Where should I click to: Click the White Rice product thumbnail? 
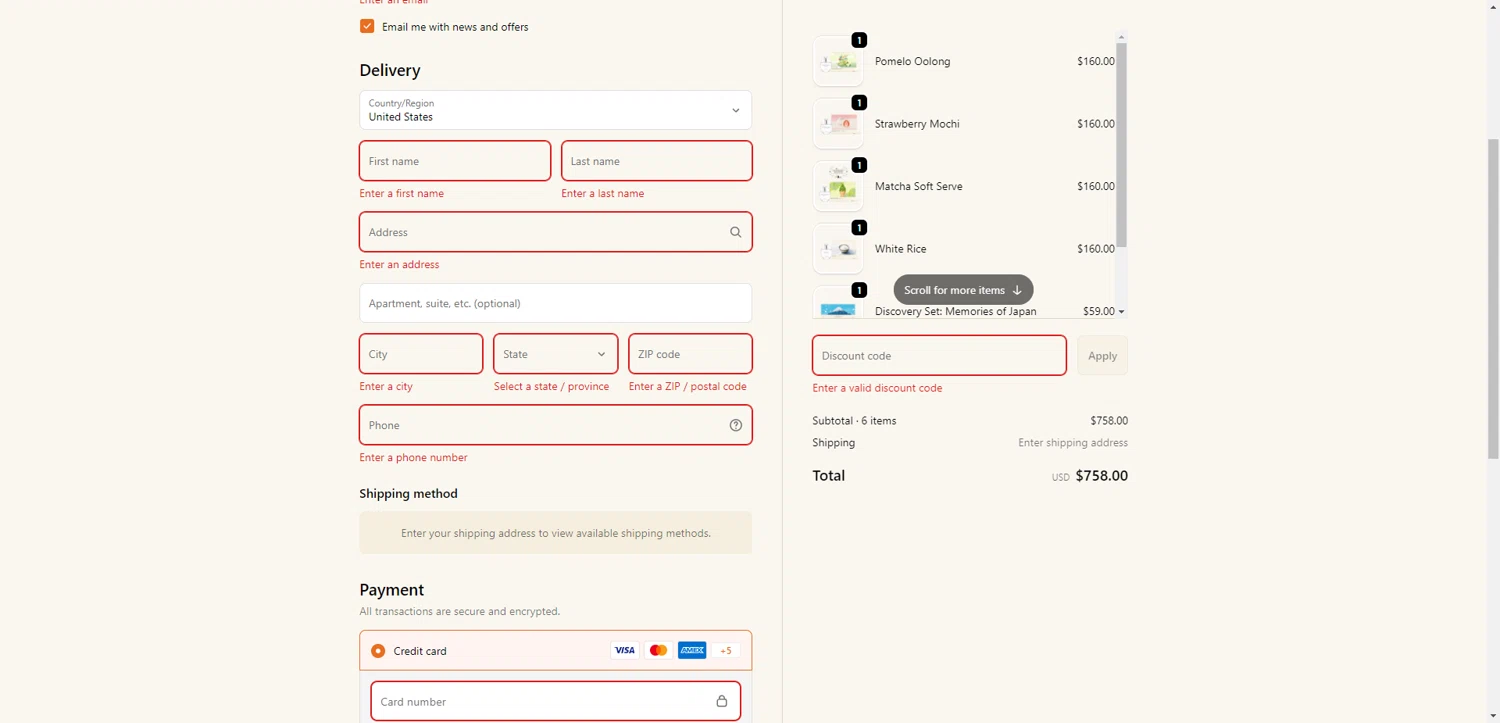pos(838,249)
